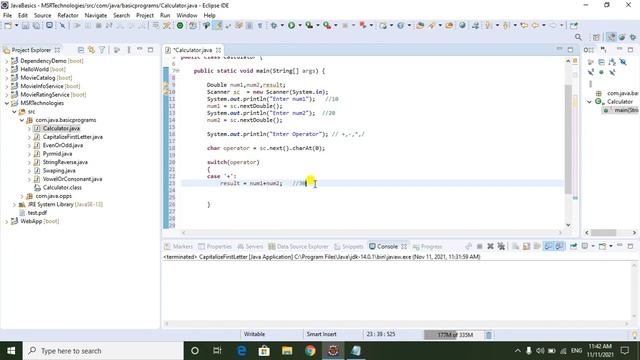
Task: Select Calculator class in Outline view
Action: point(620,102)
